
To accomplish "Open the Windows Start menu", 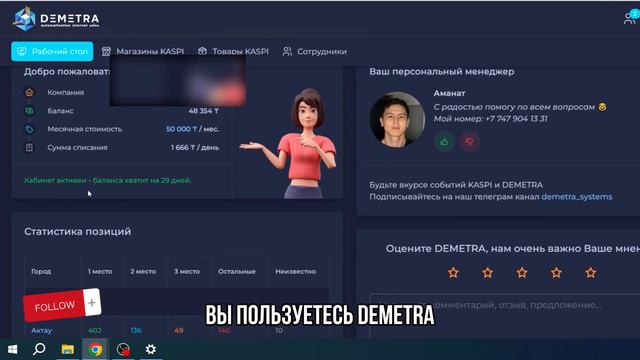I will coord(12,349).
